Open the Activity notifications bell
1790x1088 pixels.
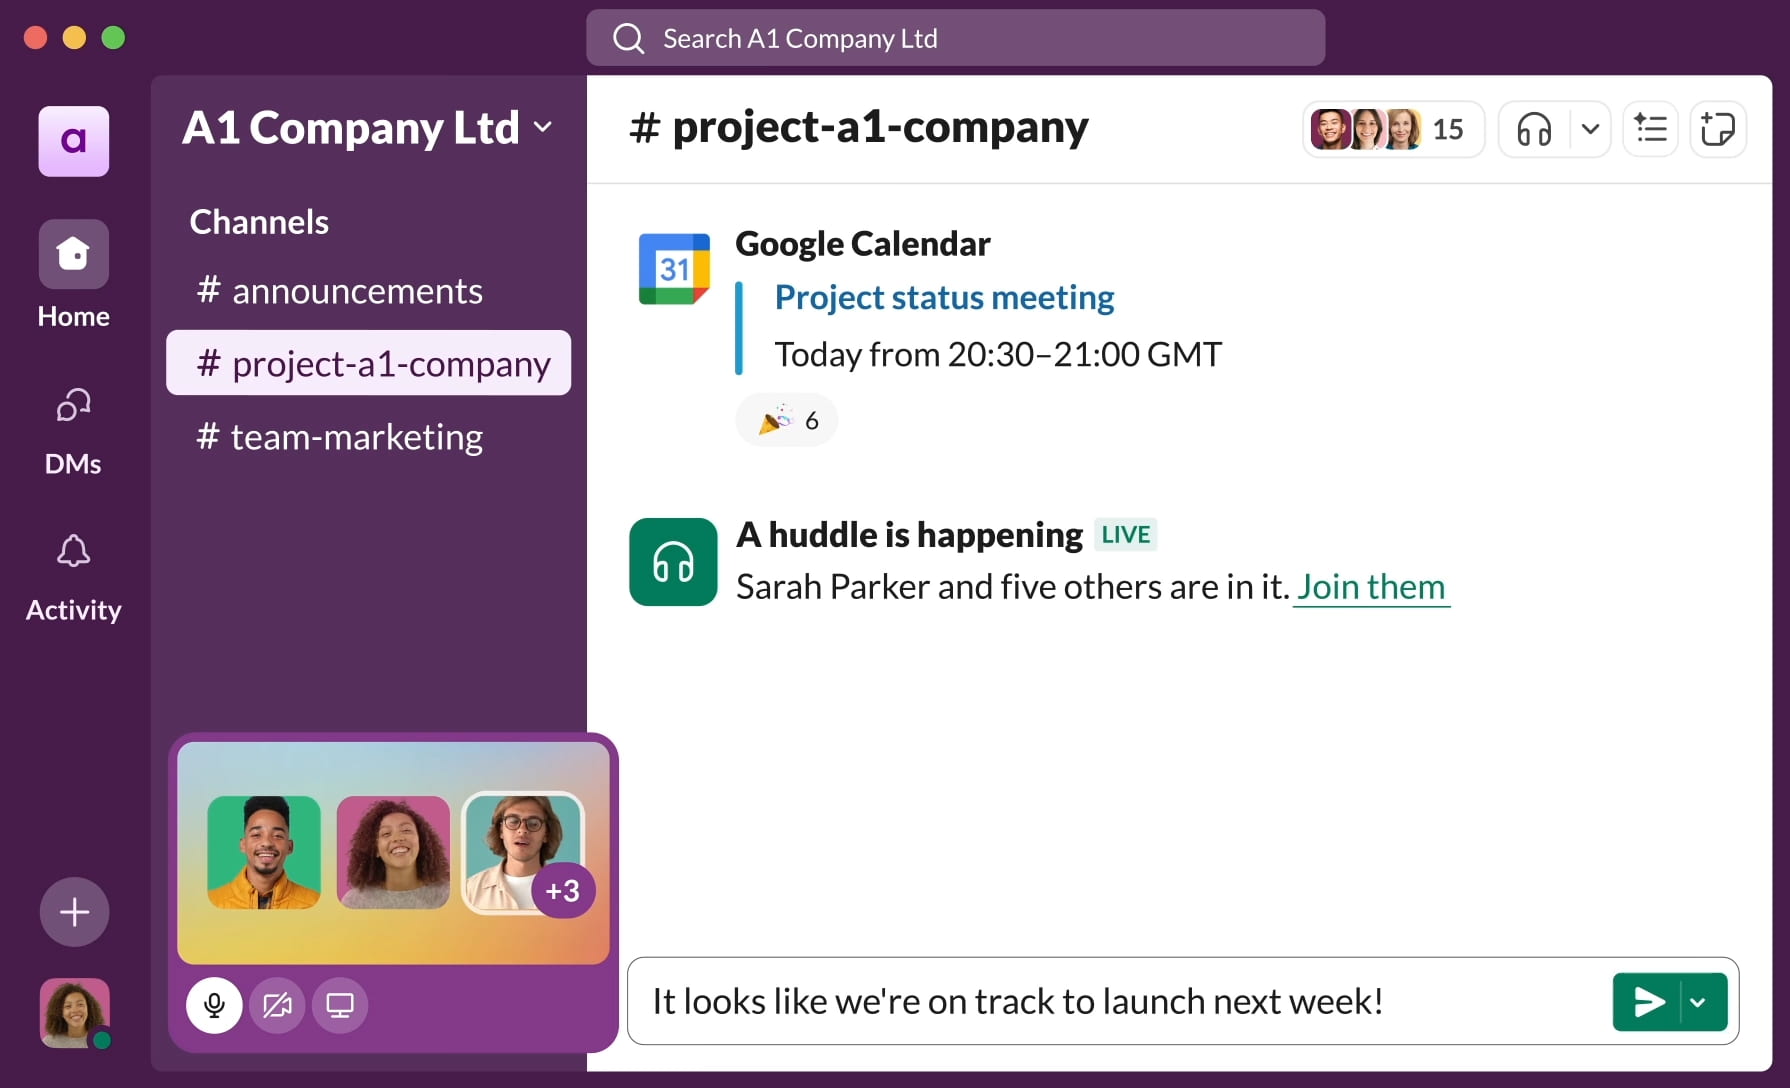coord(73,552)
